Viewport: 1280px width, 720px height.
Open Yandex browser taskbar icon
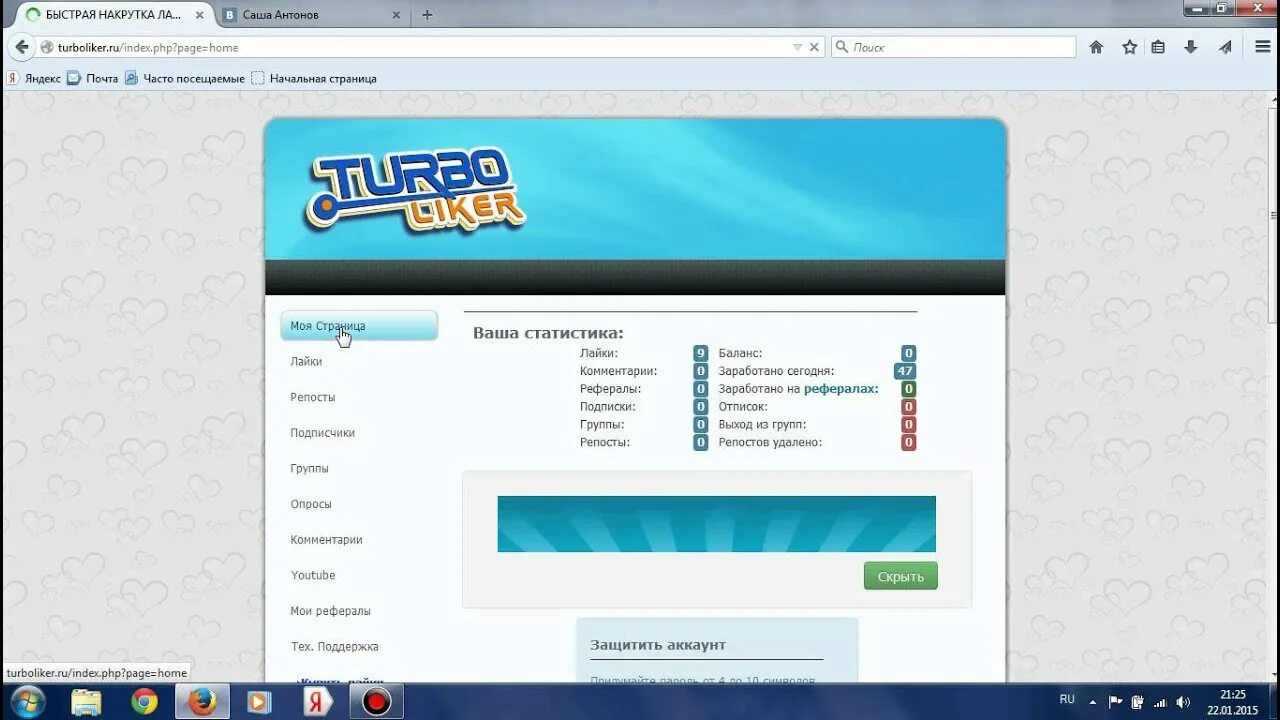pos(317,702)
